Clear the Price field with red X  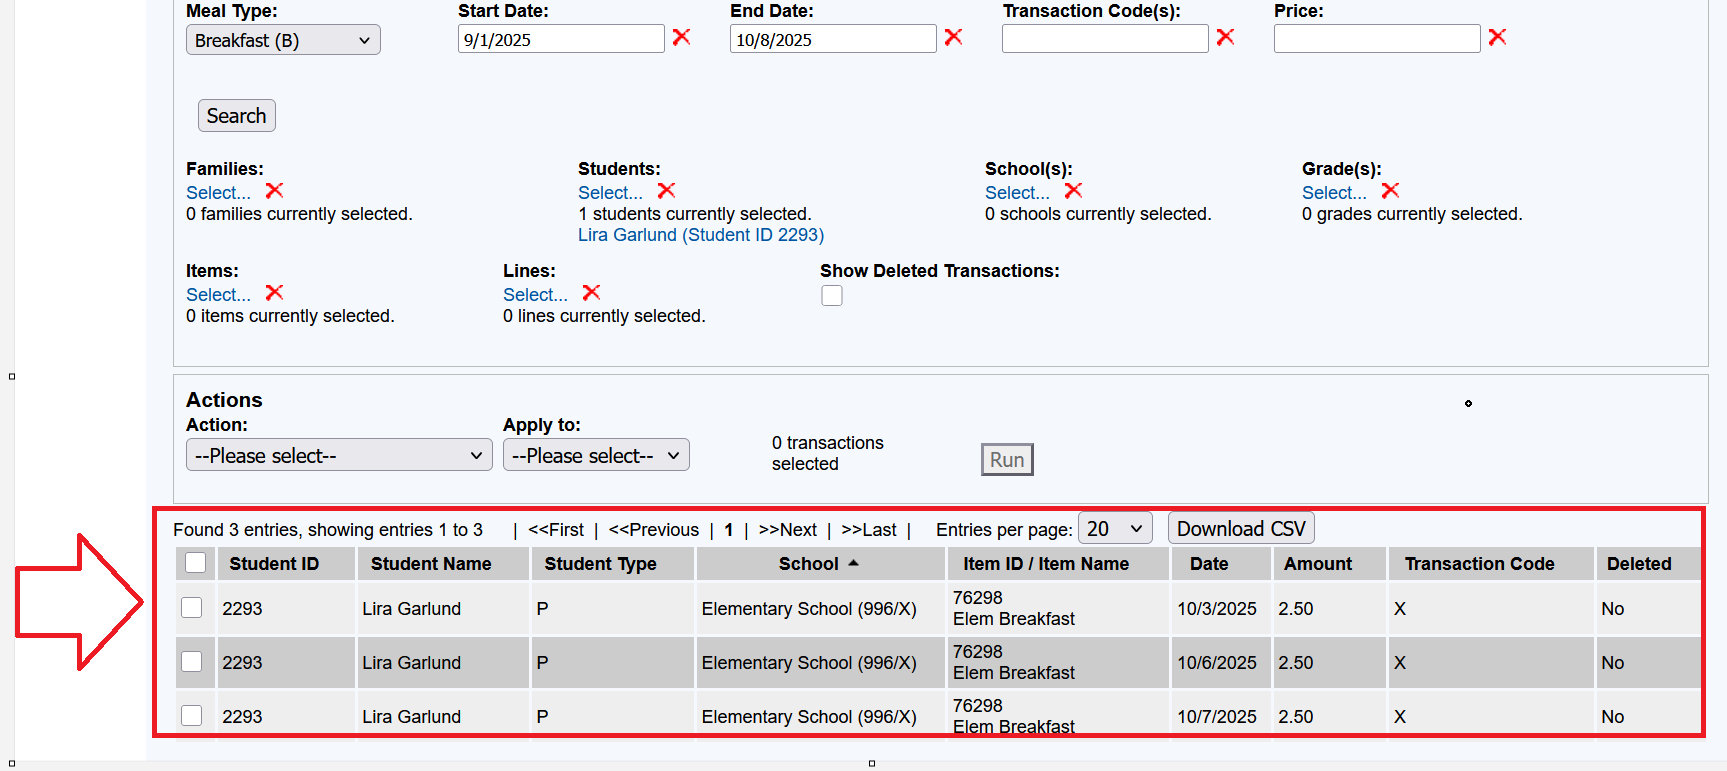click(x=1497, y=37)
